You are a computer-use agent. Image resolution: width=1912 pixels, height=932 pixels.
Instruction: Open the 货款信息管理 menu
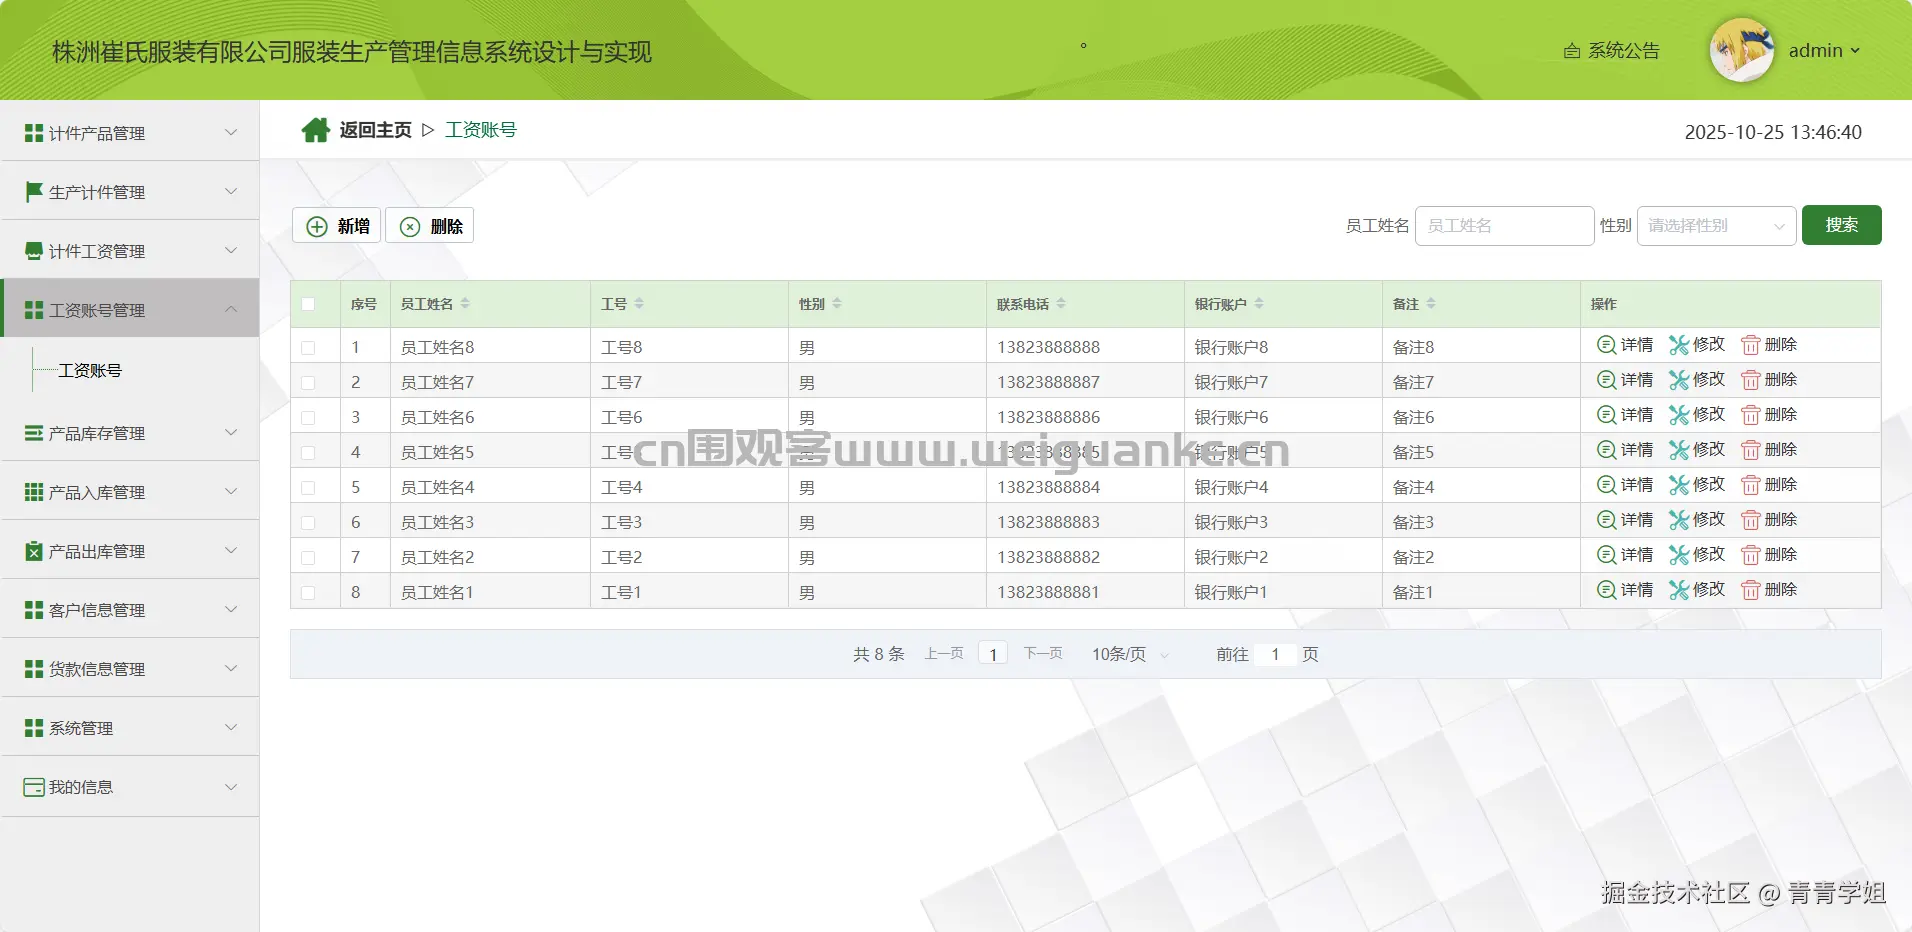point(130,668)
